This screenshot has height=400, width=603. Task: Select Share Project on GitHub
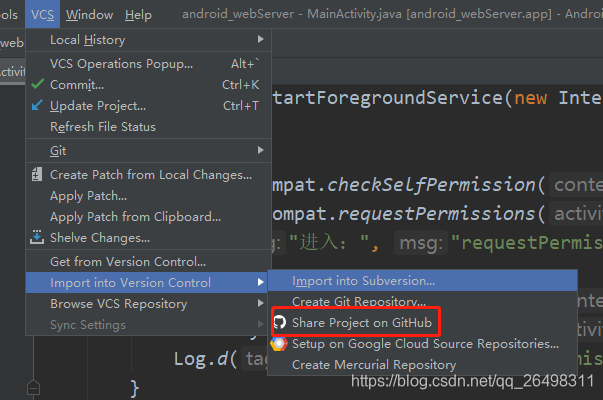(423, 322)
